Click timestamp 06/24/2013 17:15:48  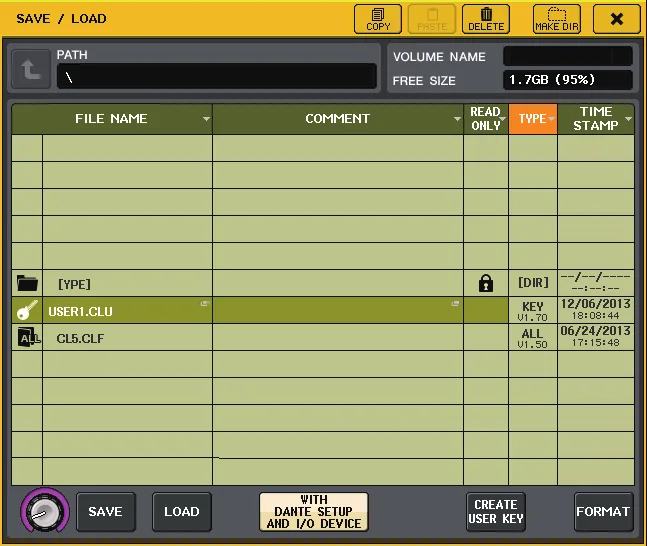(x=596, y=337)
